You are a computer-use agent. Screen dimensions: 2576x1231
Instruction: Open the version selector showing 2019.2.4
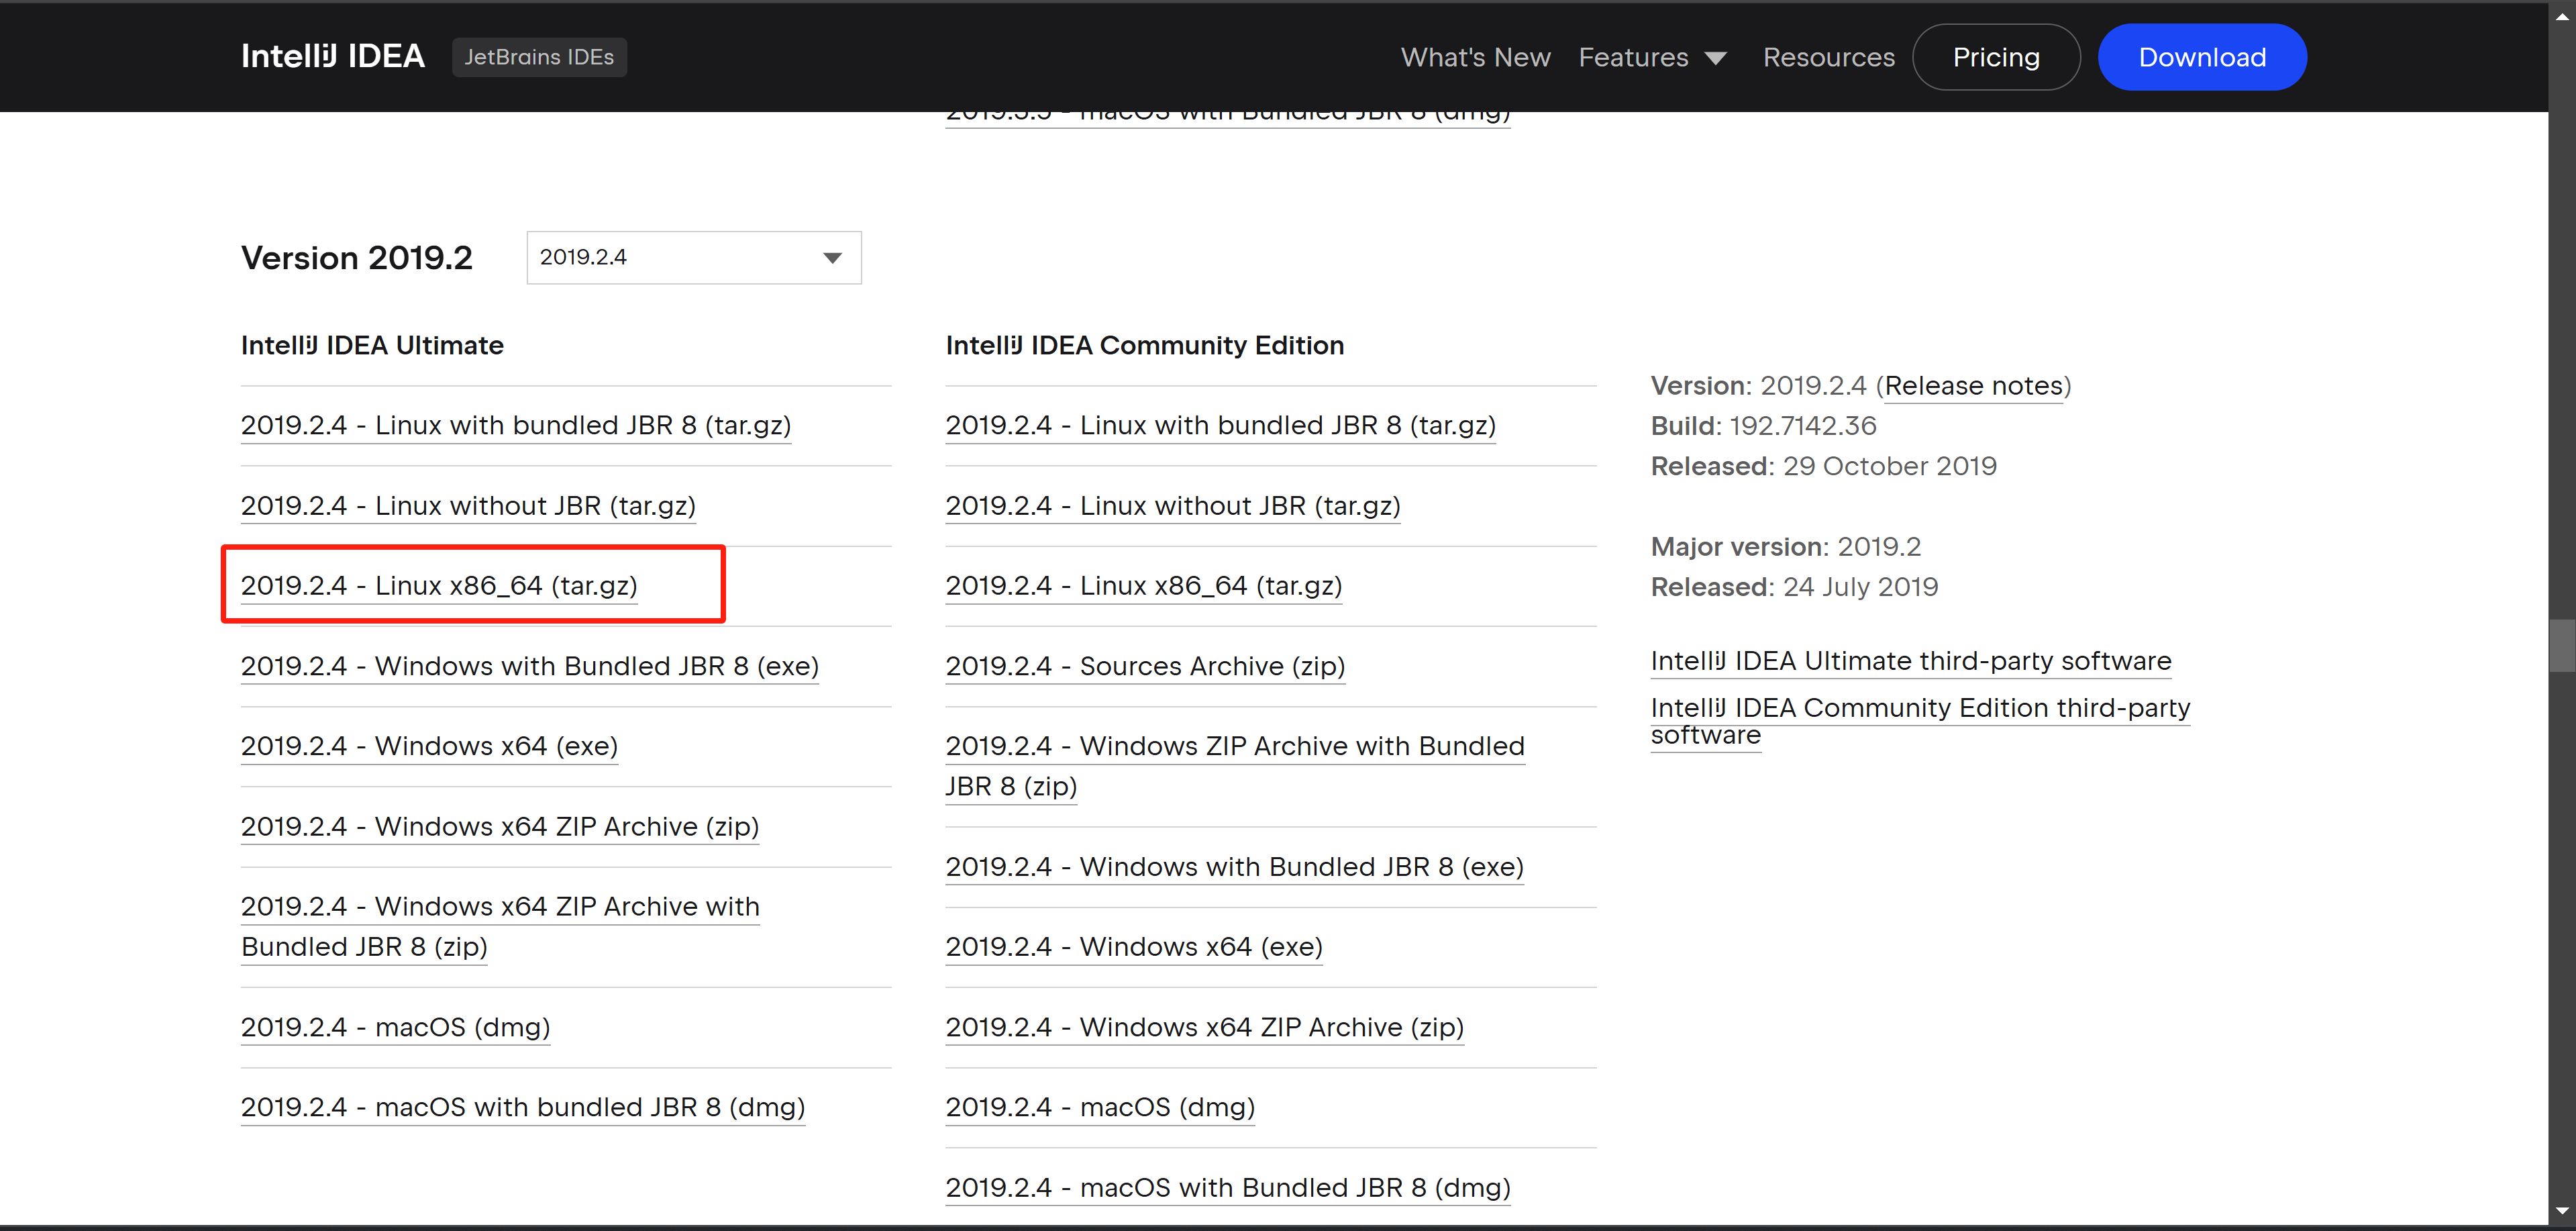(x=693, y=257)
